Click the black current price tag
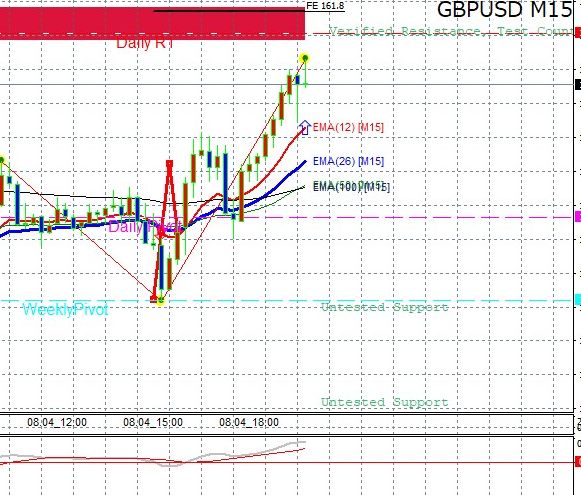The height and width of the screenshot is (495, 581). click(578, 84)
